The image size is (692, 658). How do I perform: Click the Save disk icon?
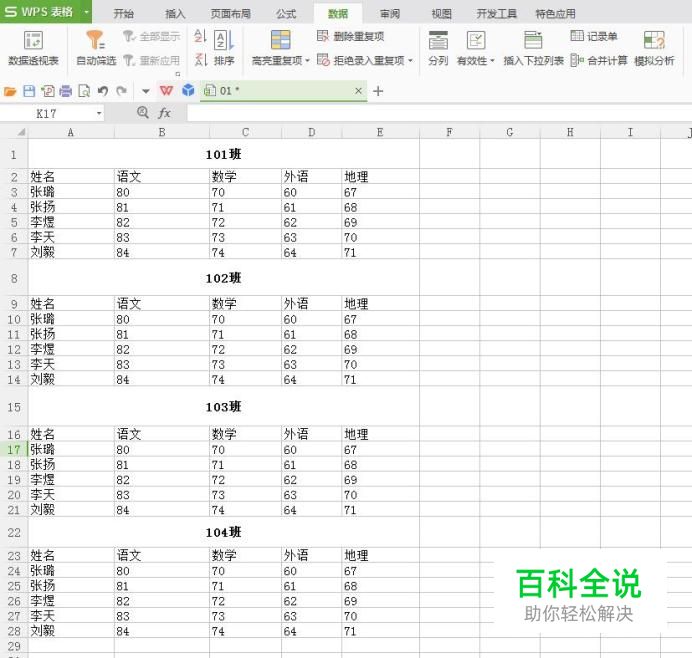tap(29, 91)
